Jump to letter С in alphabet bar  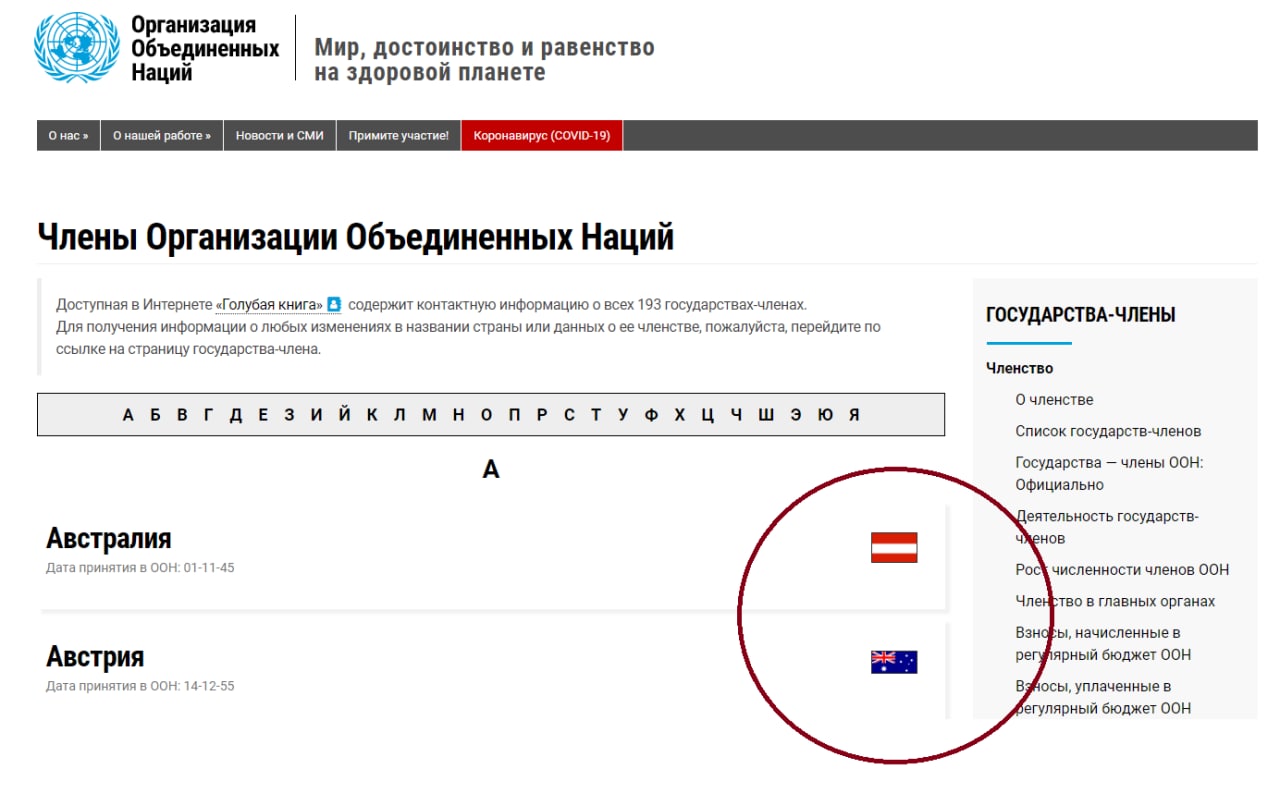click(x=569, y=415)
